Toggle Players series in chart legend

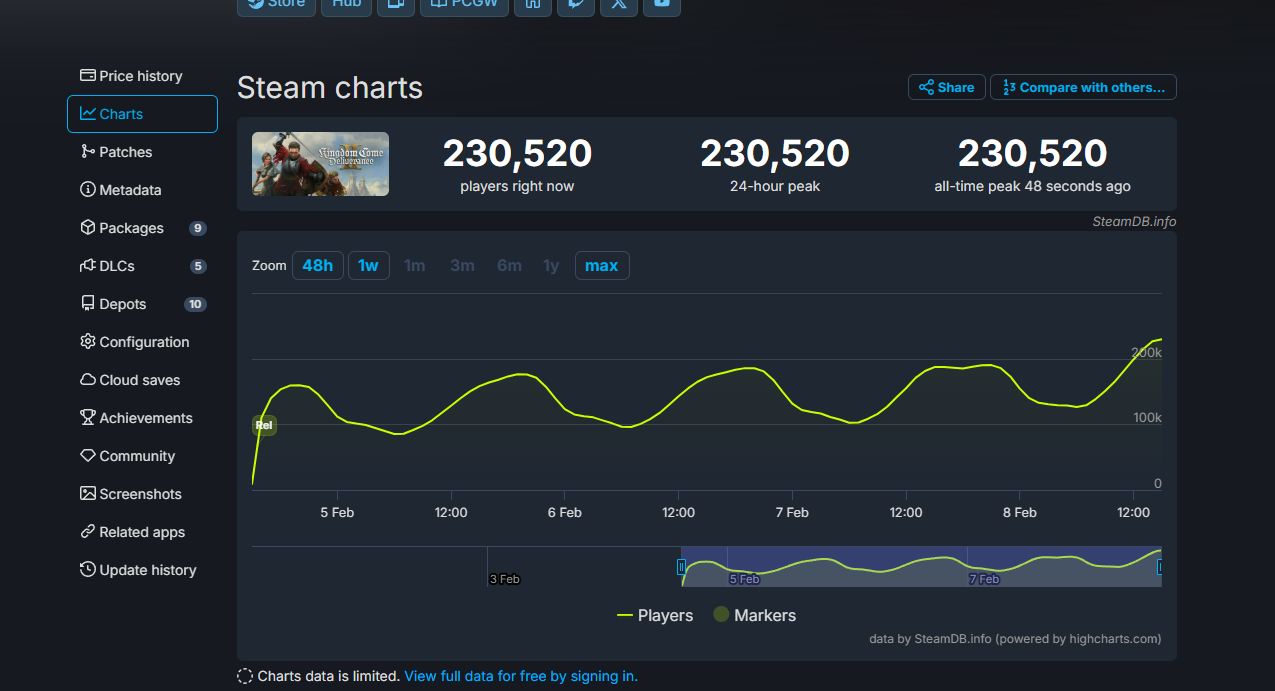[655, 615]
